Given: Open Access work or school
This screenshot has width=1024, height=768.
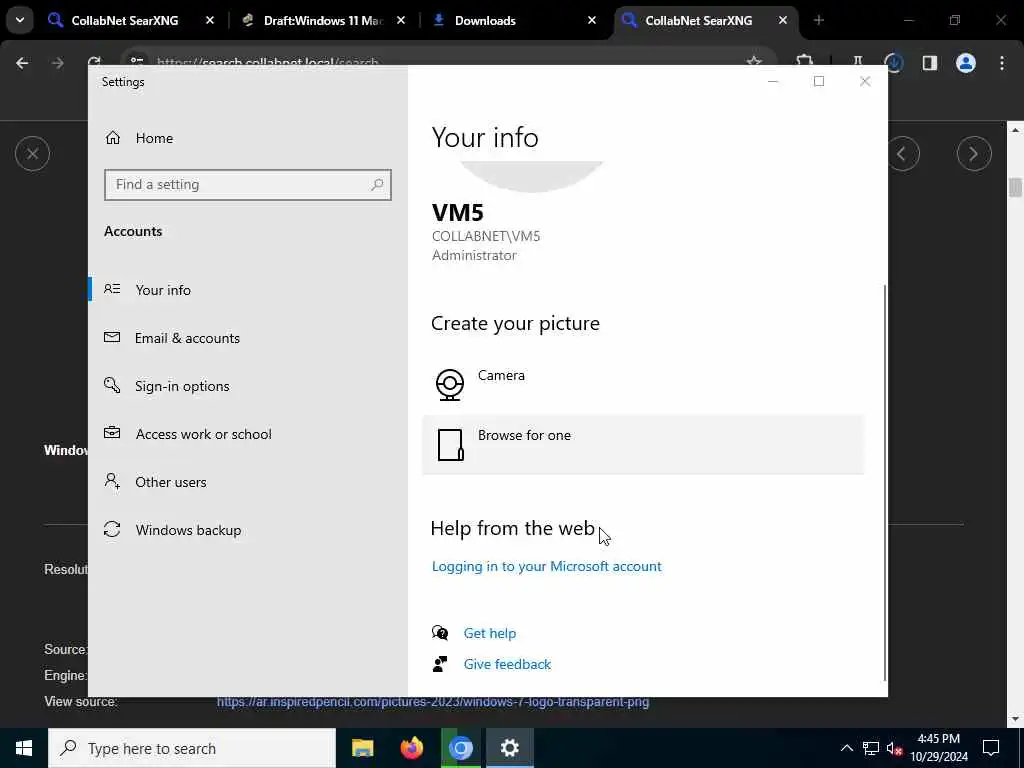Looking at the screenshot, I should coord(203,434).
